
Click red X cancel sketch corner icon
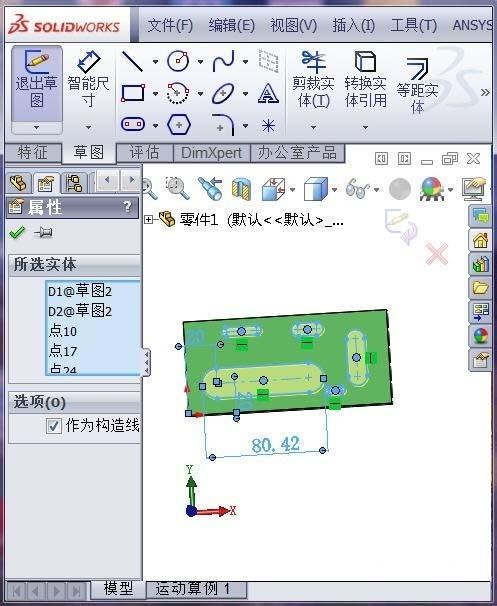(x=437, y=254)
